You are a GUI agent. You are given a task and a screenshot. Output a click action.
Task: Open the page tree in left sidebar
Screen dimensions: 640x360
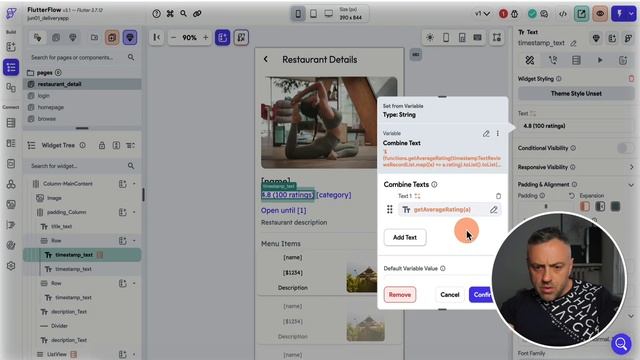11,67
